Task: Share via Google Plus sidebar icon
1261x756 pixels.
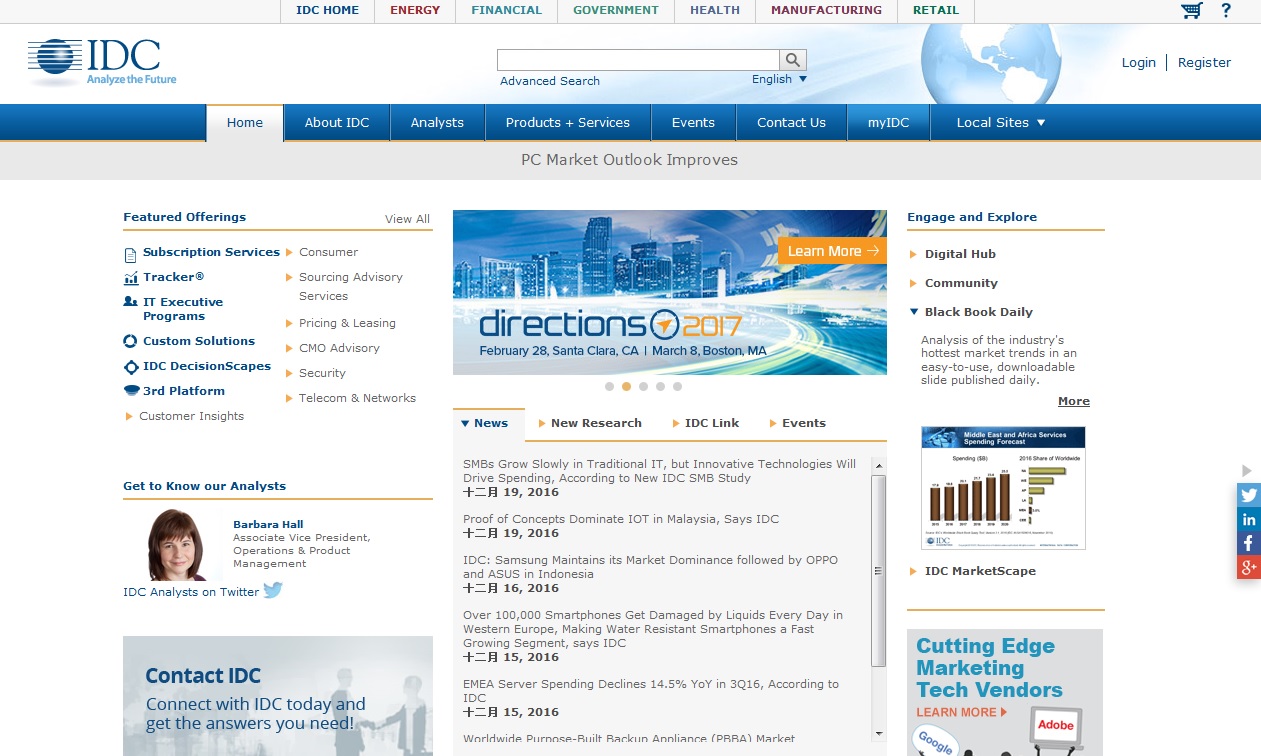Action: pos(1249,568)
